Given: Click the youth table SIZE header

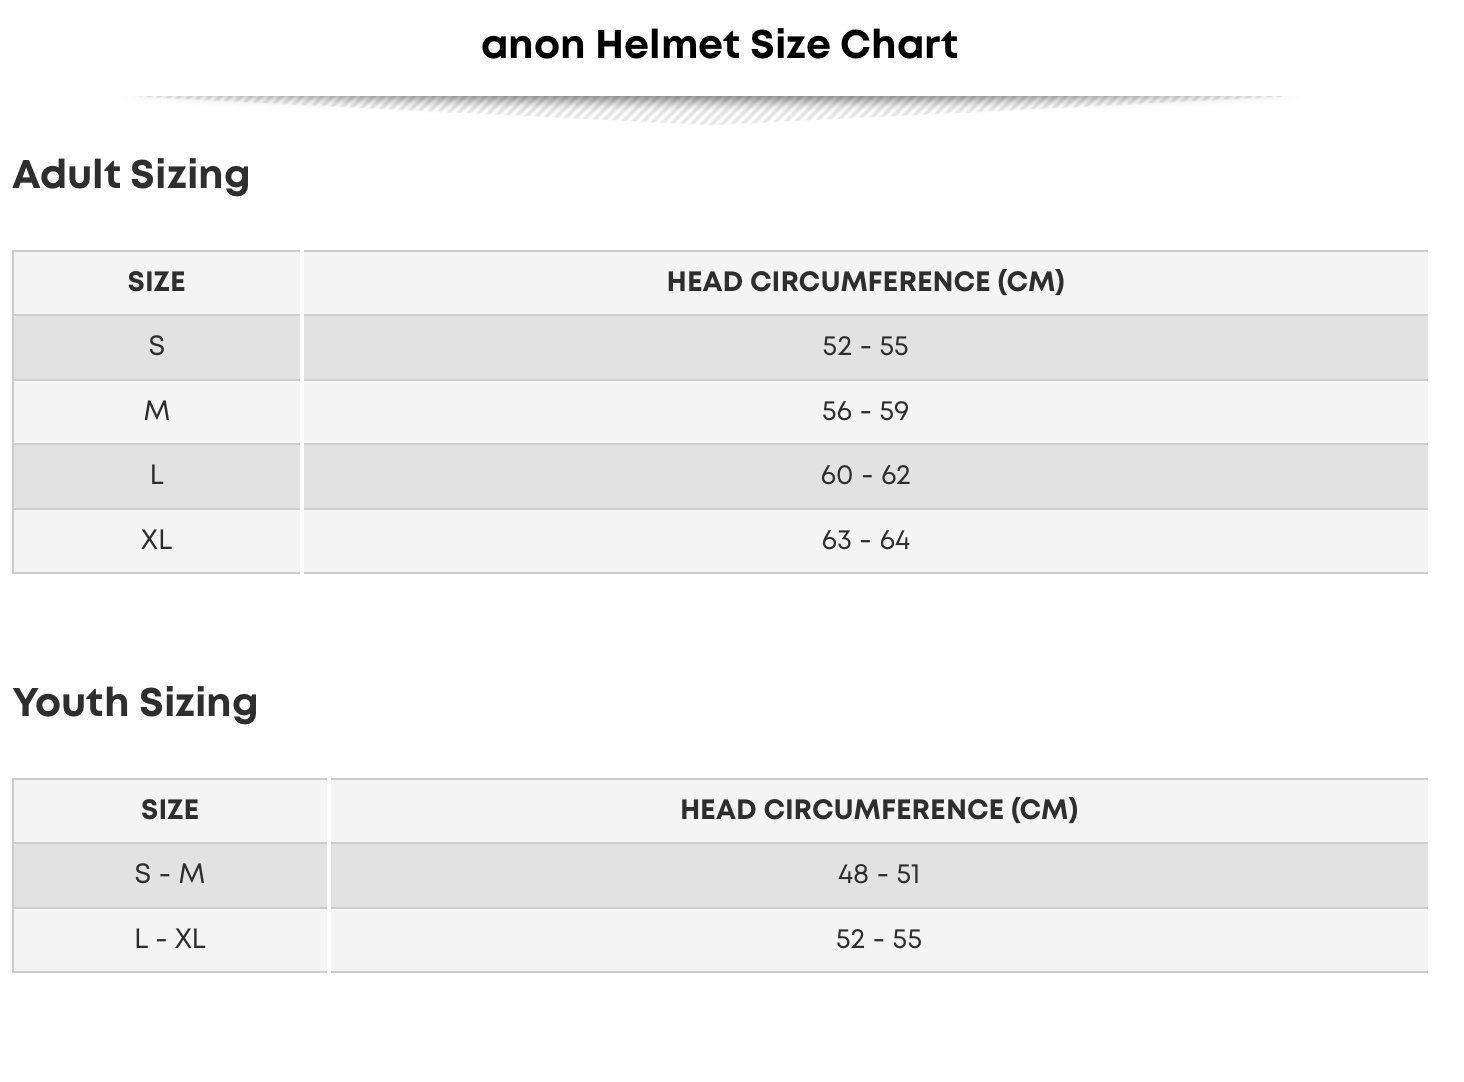Looking at the screenshot, I should (170, 810).
